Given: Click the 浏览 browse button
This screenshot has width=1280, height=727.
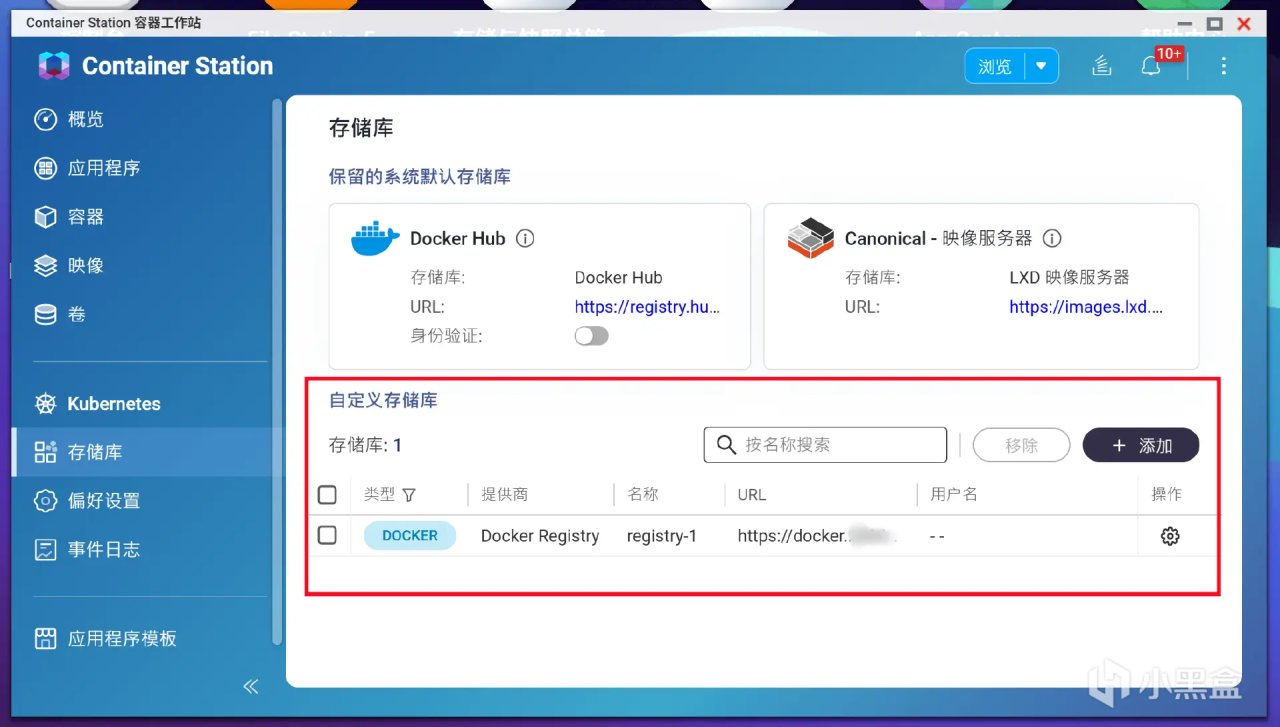Looking at the screenshot, I should point(995,66).
